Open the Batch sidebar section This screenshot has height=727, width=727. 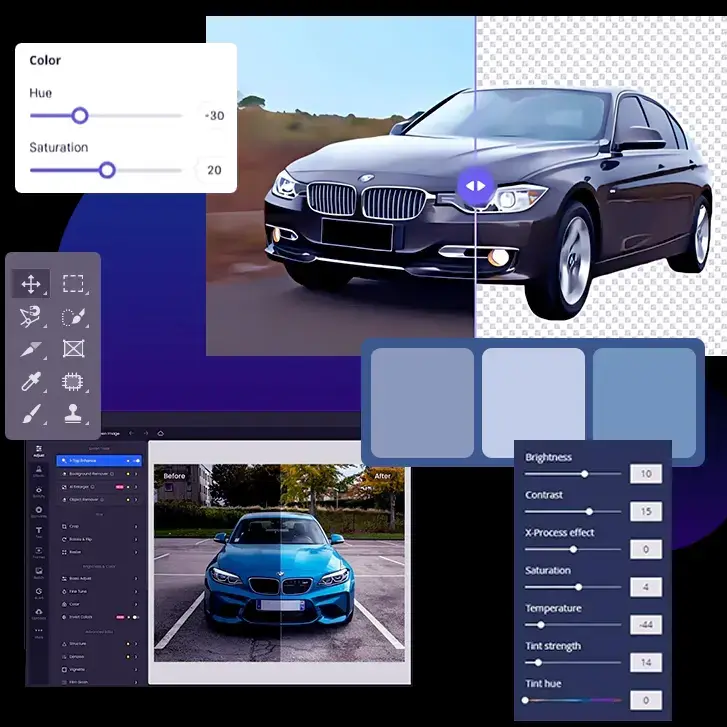[x=39, y=573]
